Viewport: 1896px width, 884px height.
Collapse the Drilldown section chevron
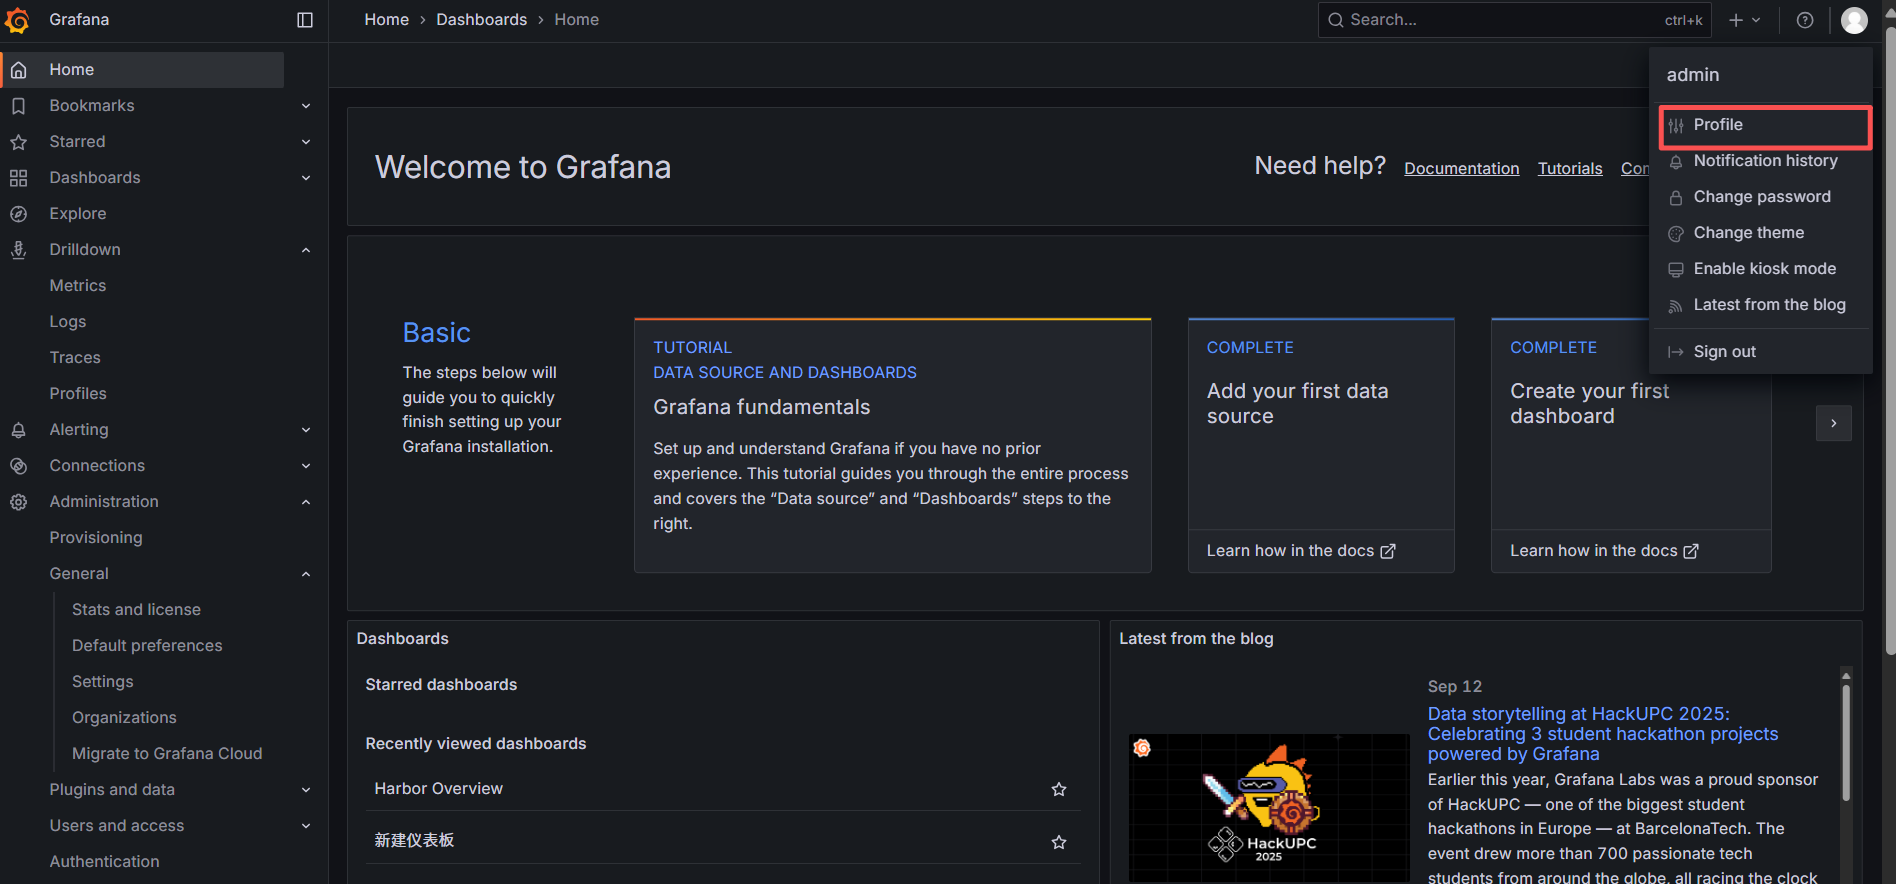(306, 250)
